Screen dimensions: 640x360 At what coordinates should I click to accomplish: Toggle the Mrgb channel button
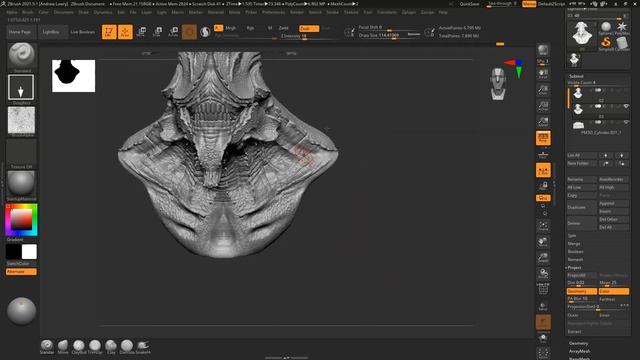pyautogui.click(x=231, y=28)
